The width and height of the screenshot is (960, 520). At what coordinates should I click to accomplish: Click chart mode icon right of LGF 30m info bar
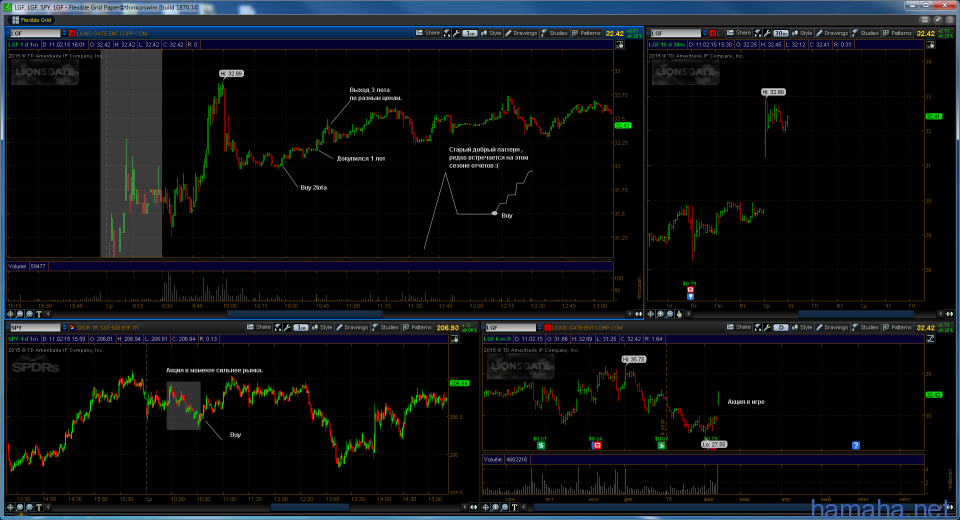[x=931, y=45]
